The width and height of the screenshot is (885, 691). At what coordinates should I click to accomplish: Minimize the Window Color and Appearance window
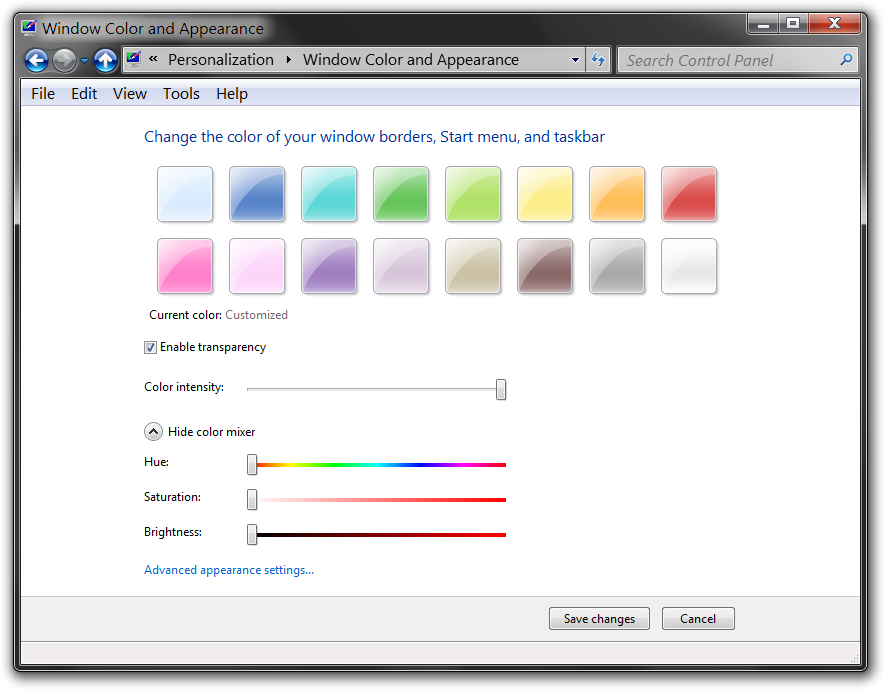tap(763, 24)
